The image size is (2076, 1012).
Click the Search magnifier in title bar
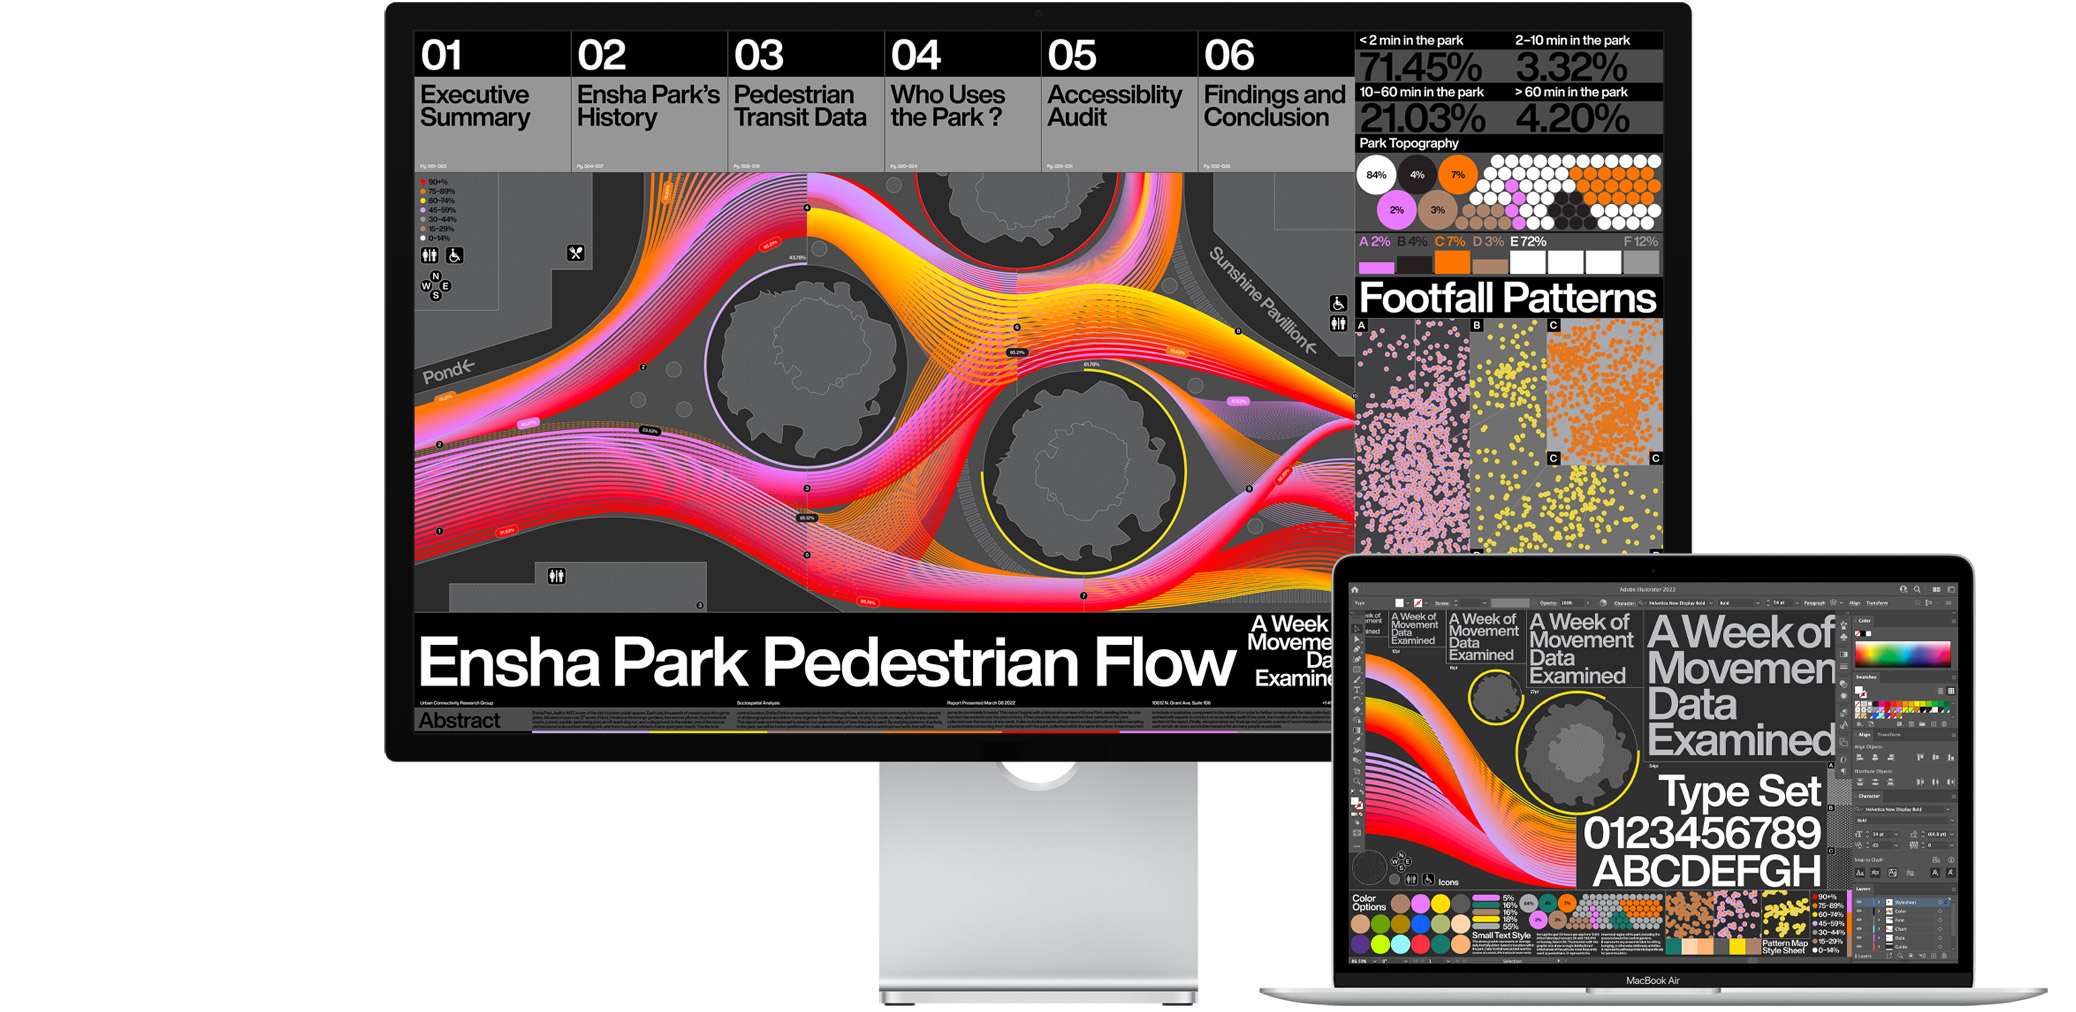[1917, 589]
